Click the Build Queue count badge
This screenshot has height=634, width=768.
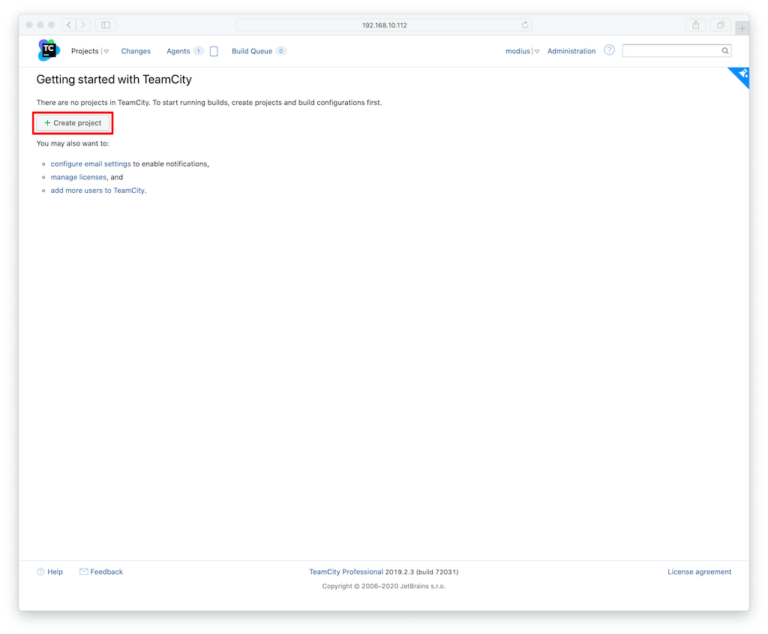click(x=281, y=51)
